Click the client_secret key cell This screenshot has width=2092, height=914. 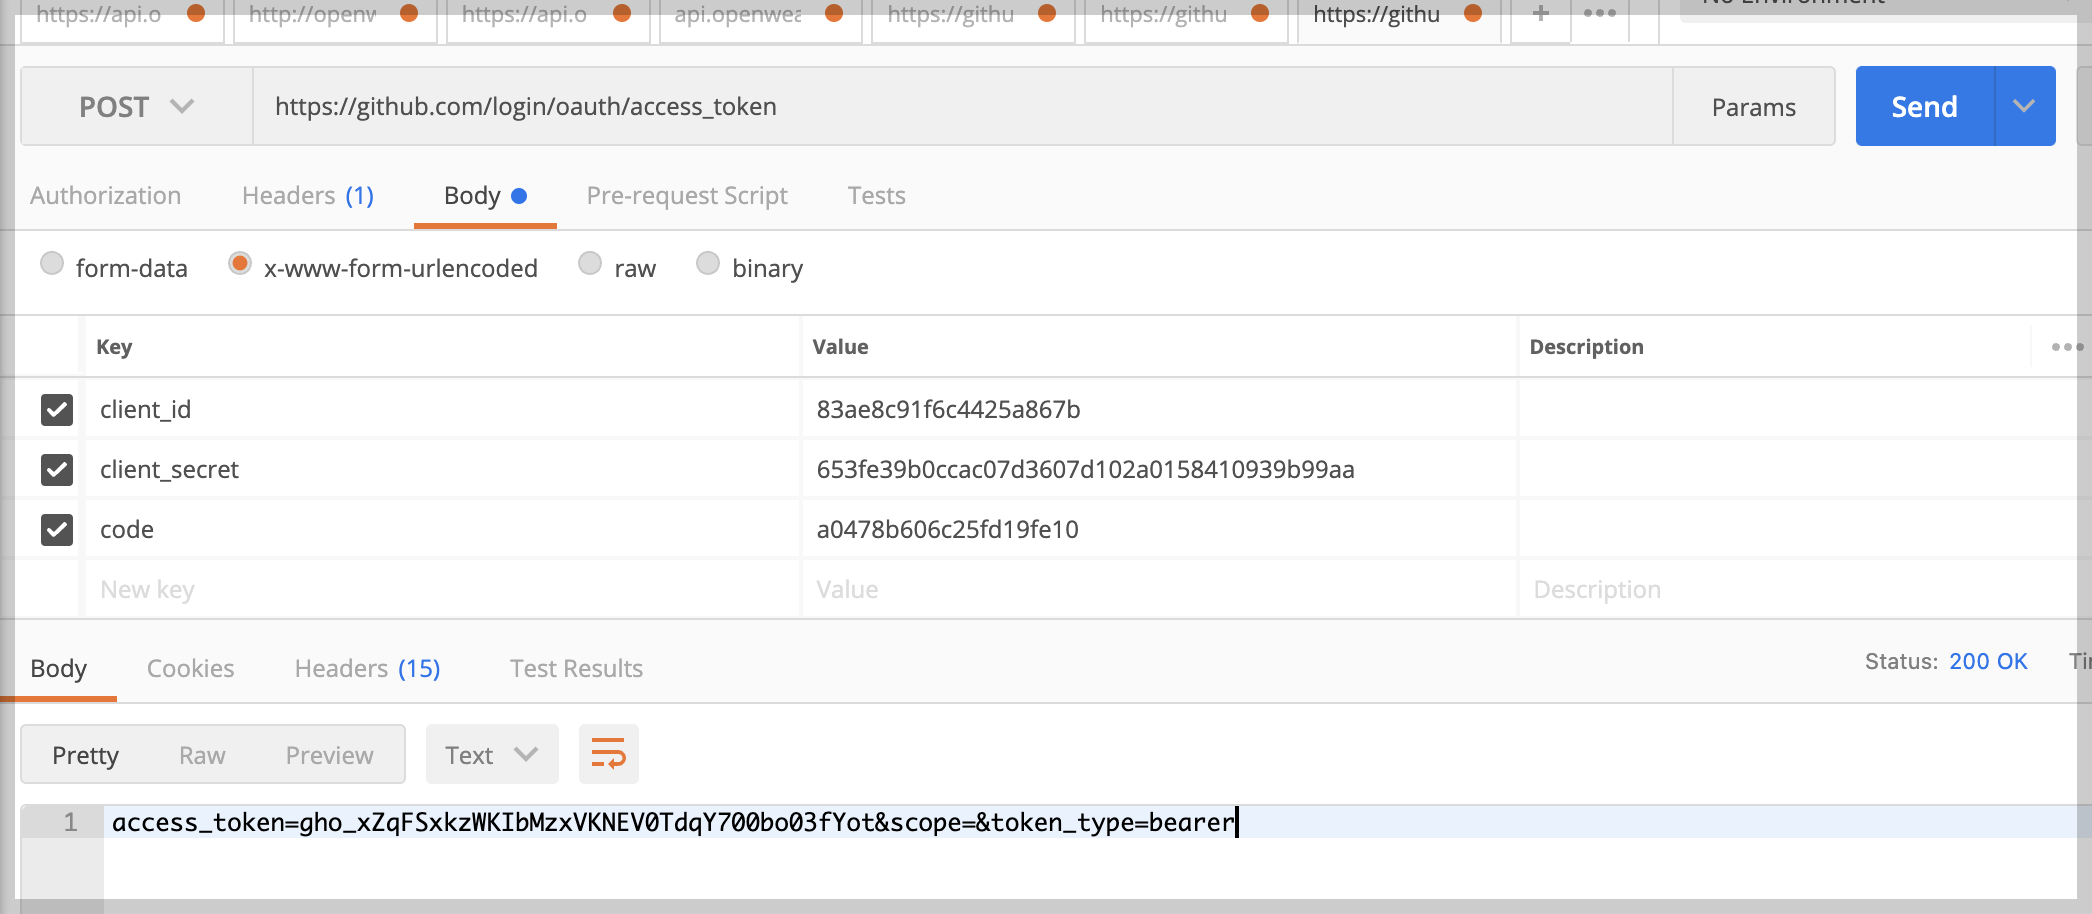click(442, 469)
